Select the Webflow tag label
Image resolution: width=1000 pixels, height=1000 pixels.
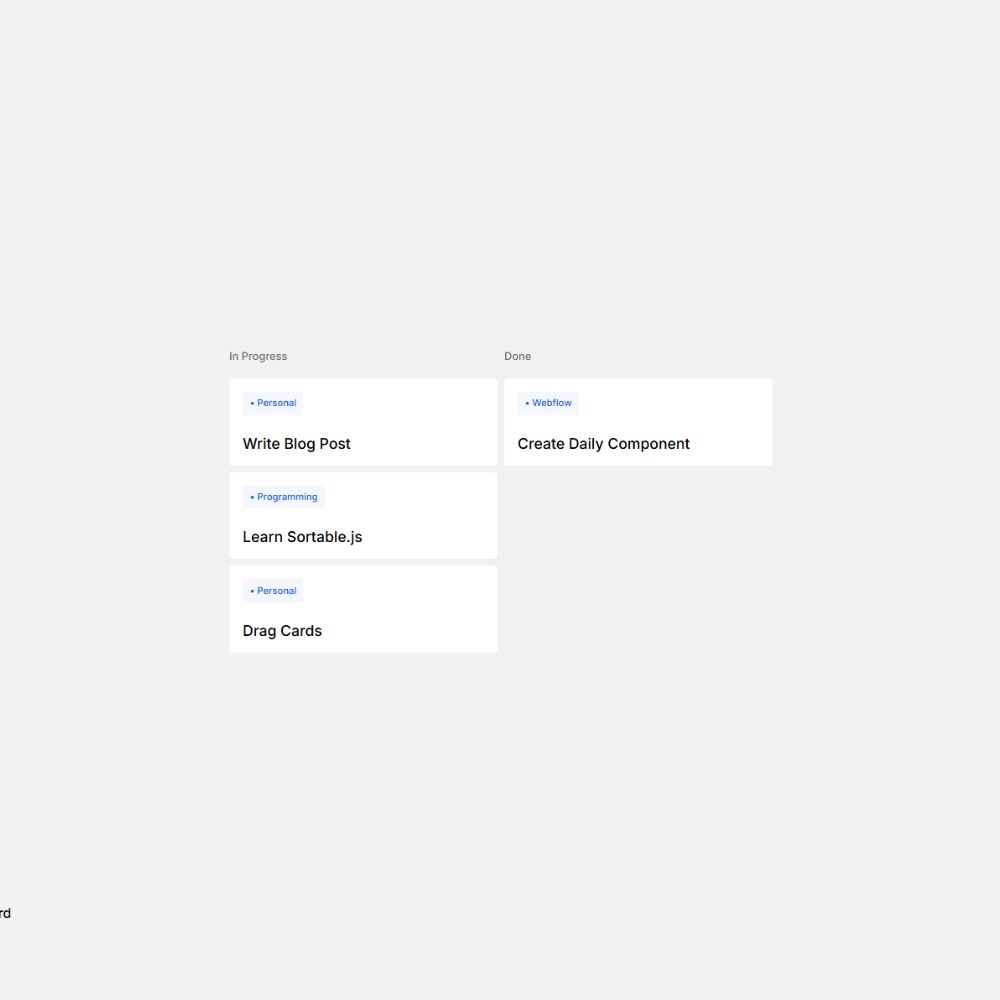pyautogui.click(x=552, y=403)
